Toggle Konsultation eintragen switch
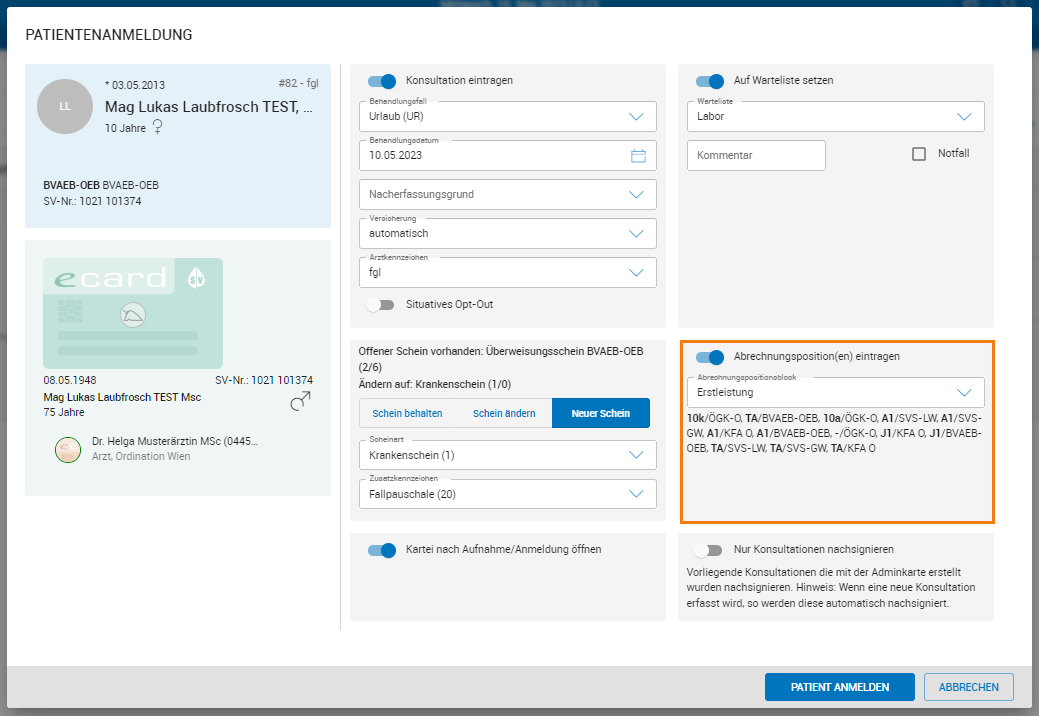1039x716 pixels. pos(382,81)
